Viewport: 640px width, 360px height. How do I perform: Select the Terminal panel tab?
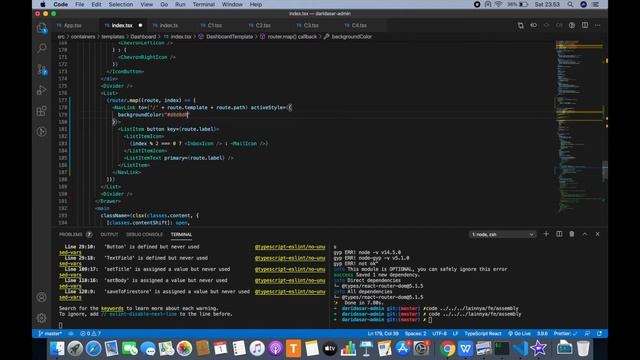tap(181, 234)
